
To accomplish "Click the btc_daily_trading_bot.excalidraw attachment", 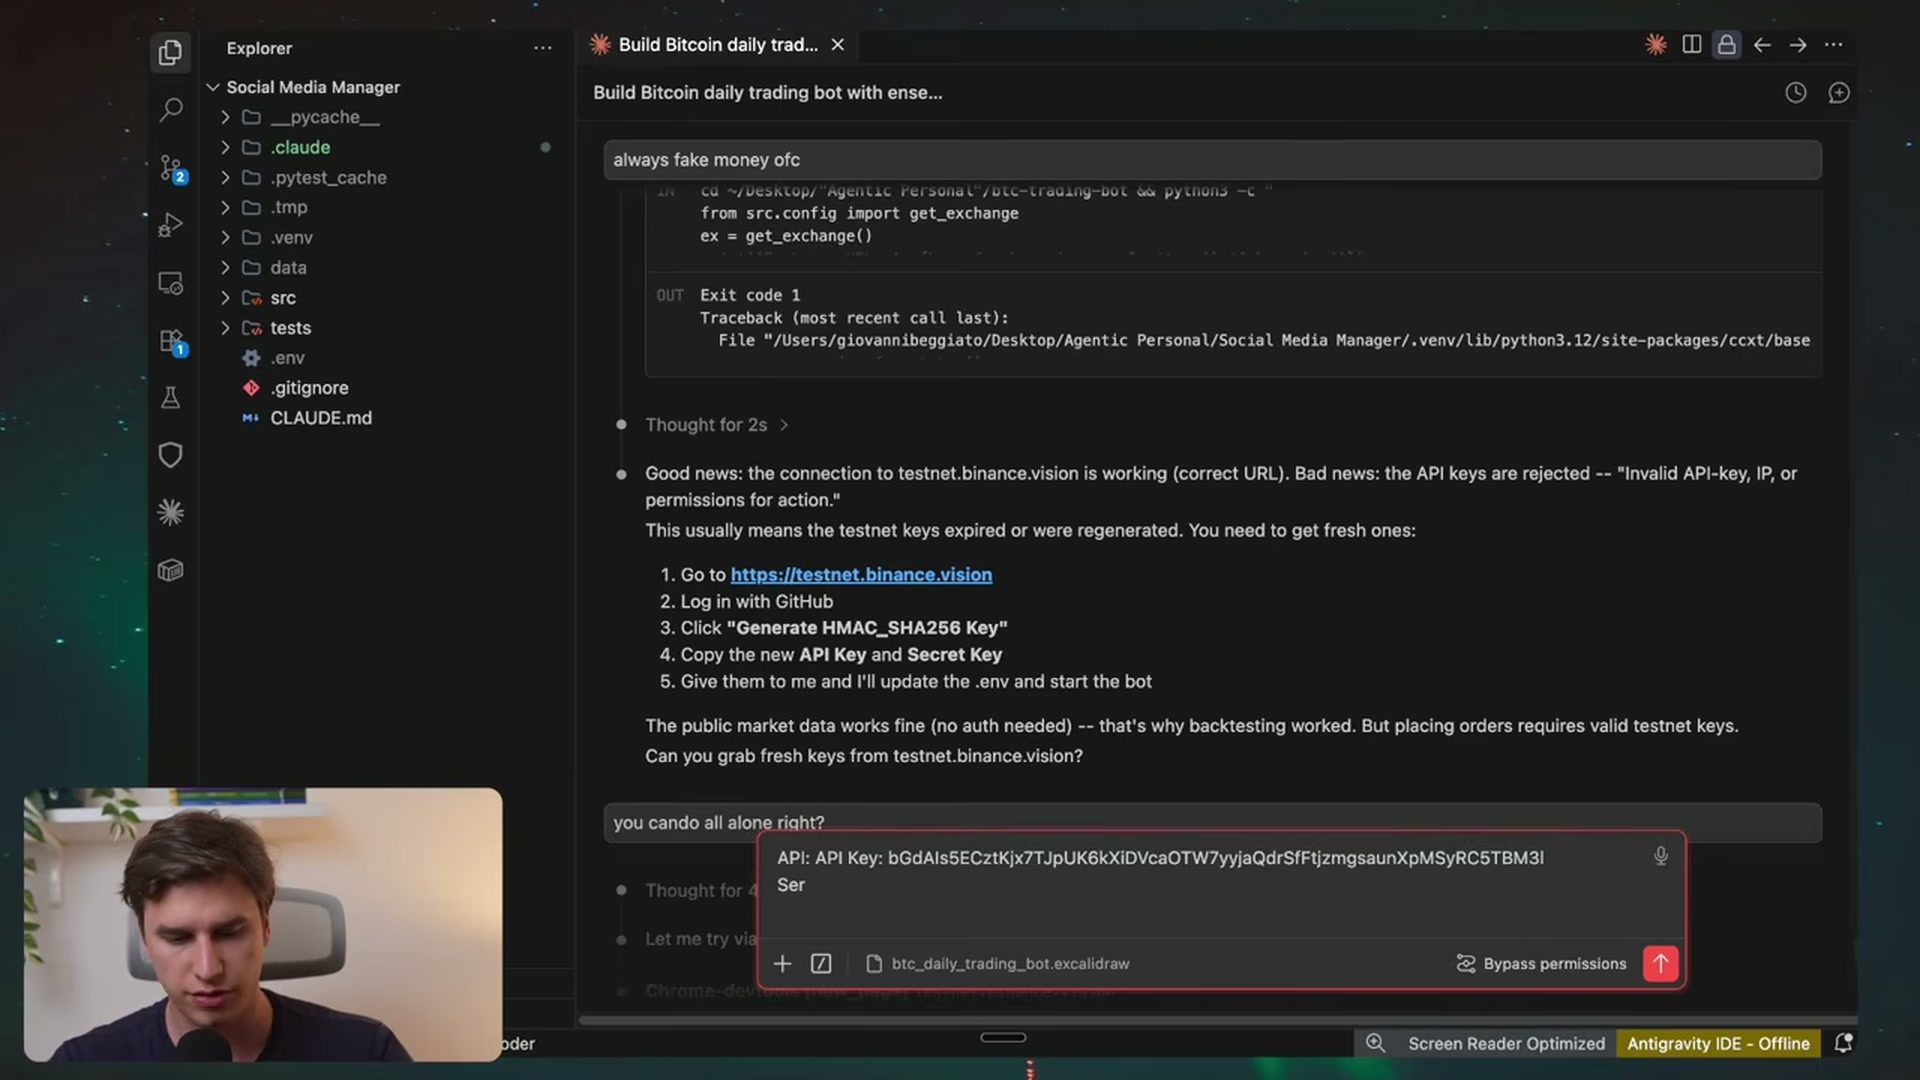I will click(998, 963).
